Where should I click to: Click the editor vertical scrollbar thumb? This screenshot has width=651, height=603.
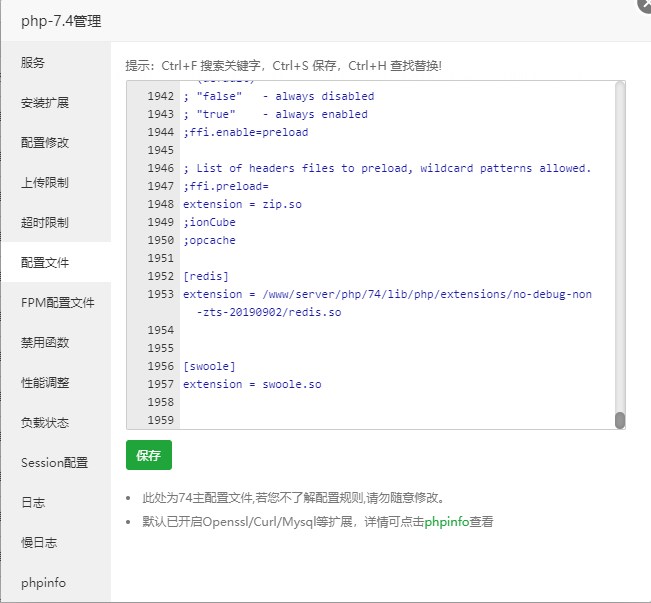[x=620, y=420]
